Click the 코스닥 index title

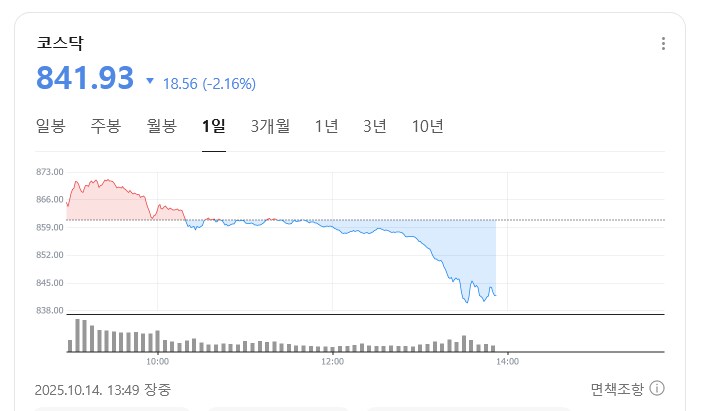point(59,43)
